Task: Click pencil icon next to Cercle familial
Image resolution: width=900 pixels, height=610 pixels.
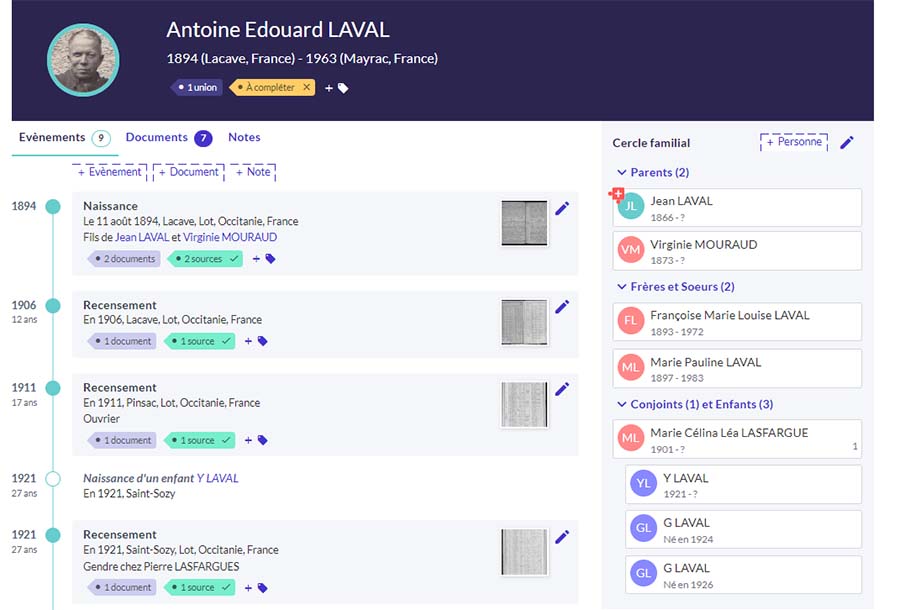Action: tap(847, 143)
